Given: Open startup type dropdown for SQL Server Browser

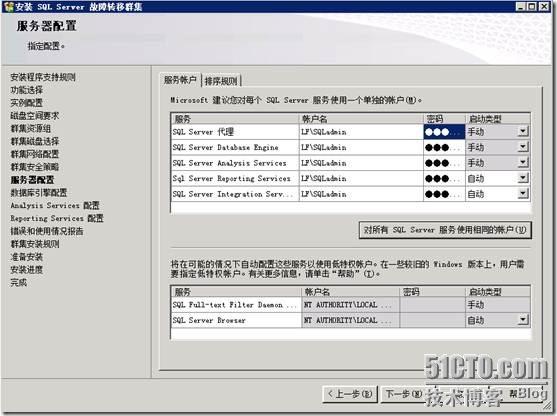Looking at the screenshot, I should click(x=522, y=320).
